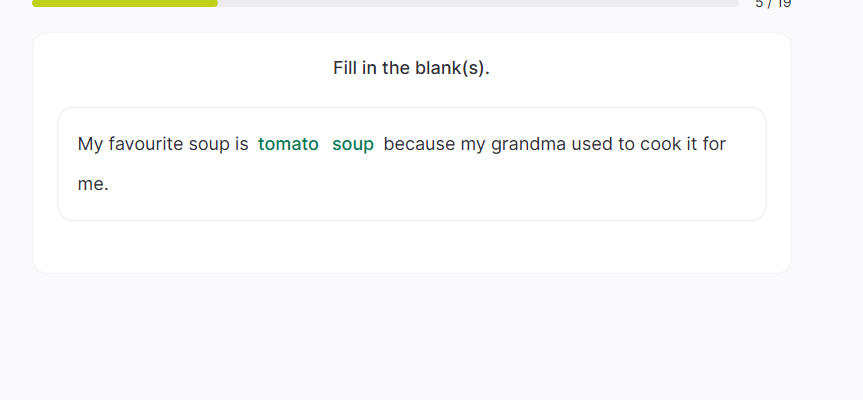Click the word "is" before the blanks

pos(241,144)
